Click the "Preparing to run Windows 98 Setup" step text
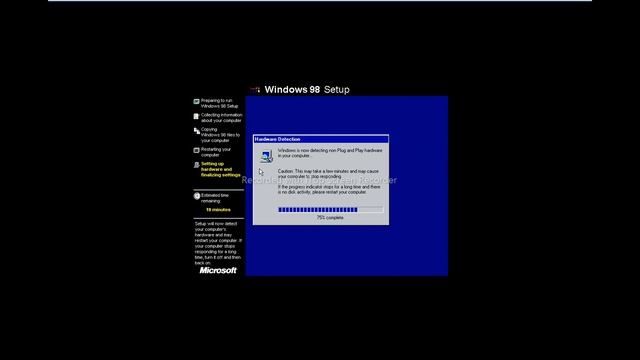The image size is (640, 360). [x=220, y=103]
